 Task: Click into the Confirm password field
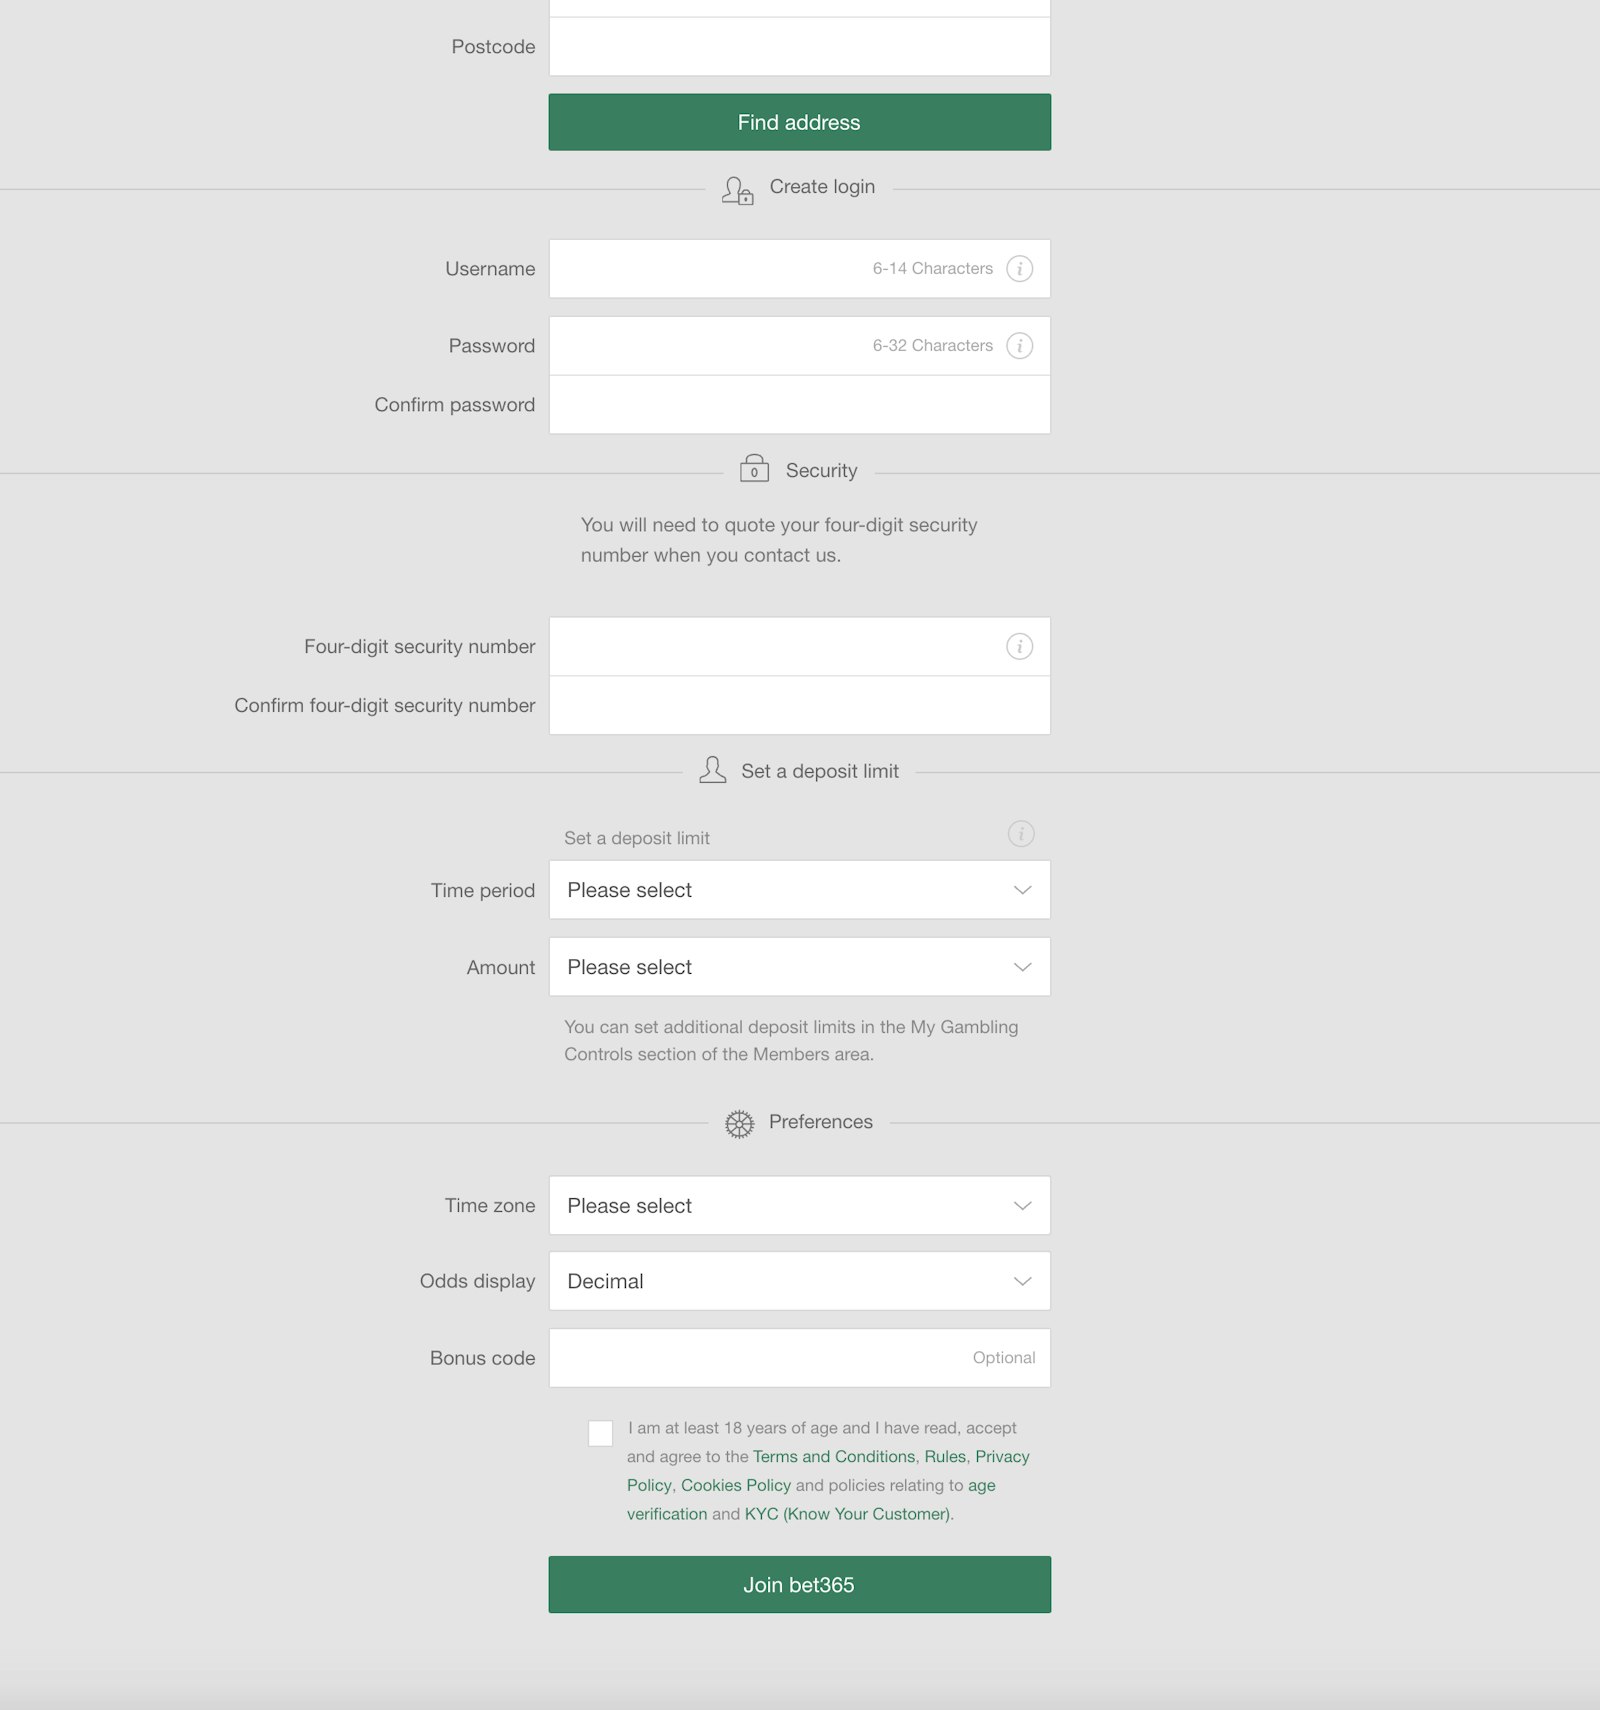coord(799,405)
